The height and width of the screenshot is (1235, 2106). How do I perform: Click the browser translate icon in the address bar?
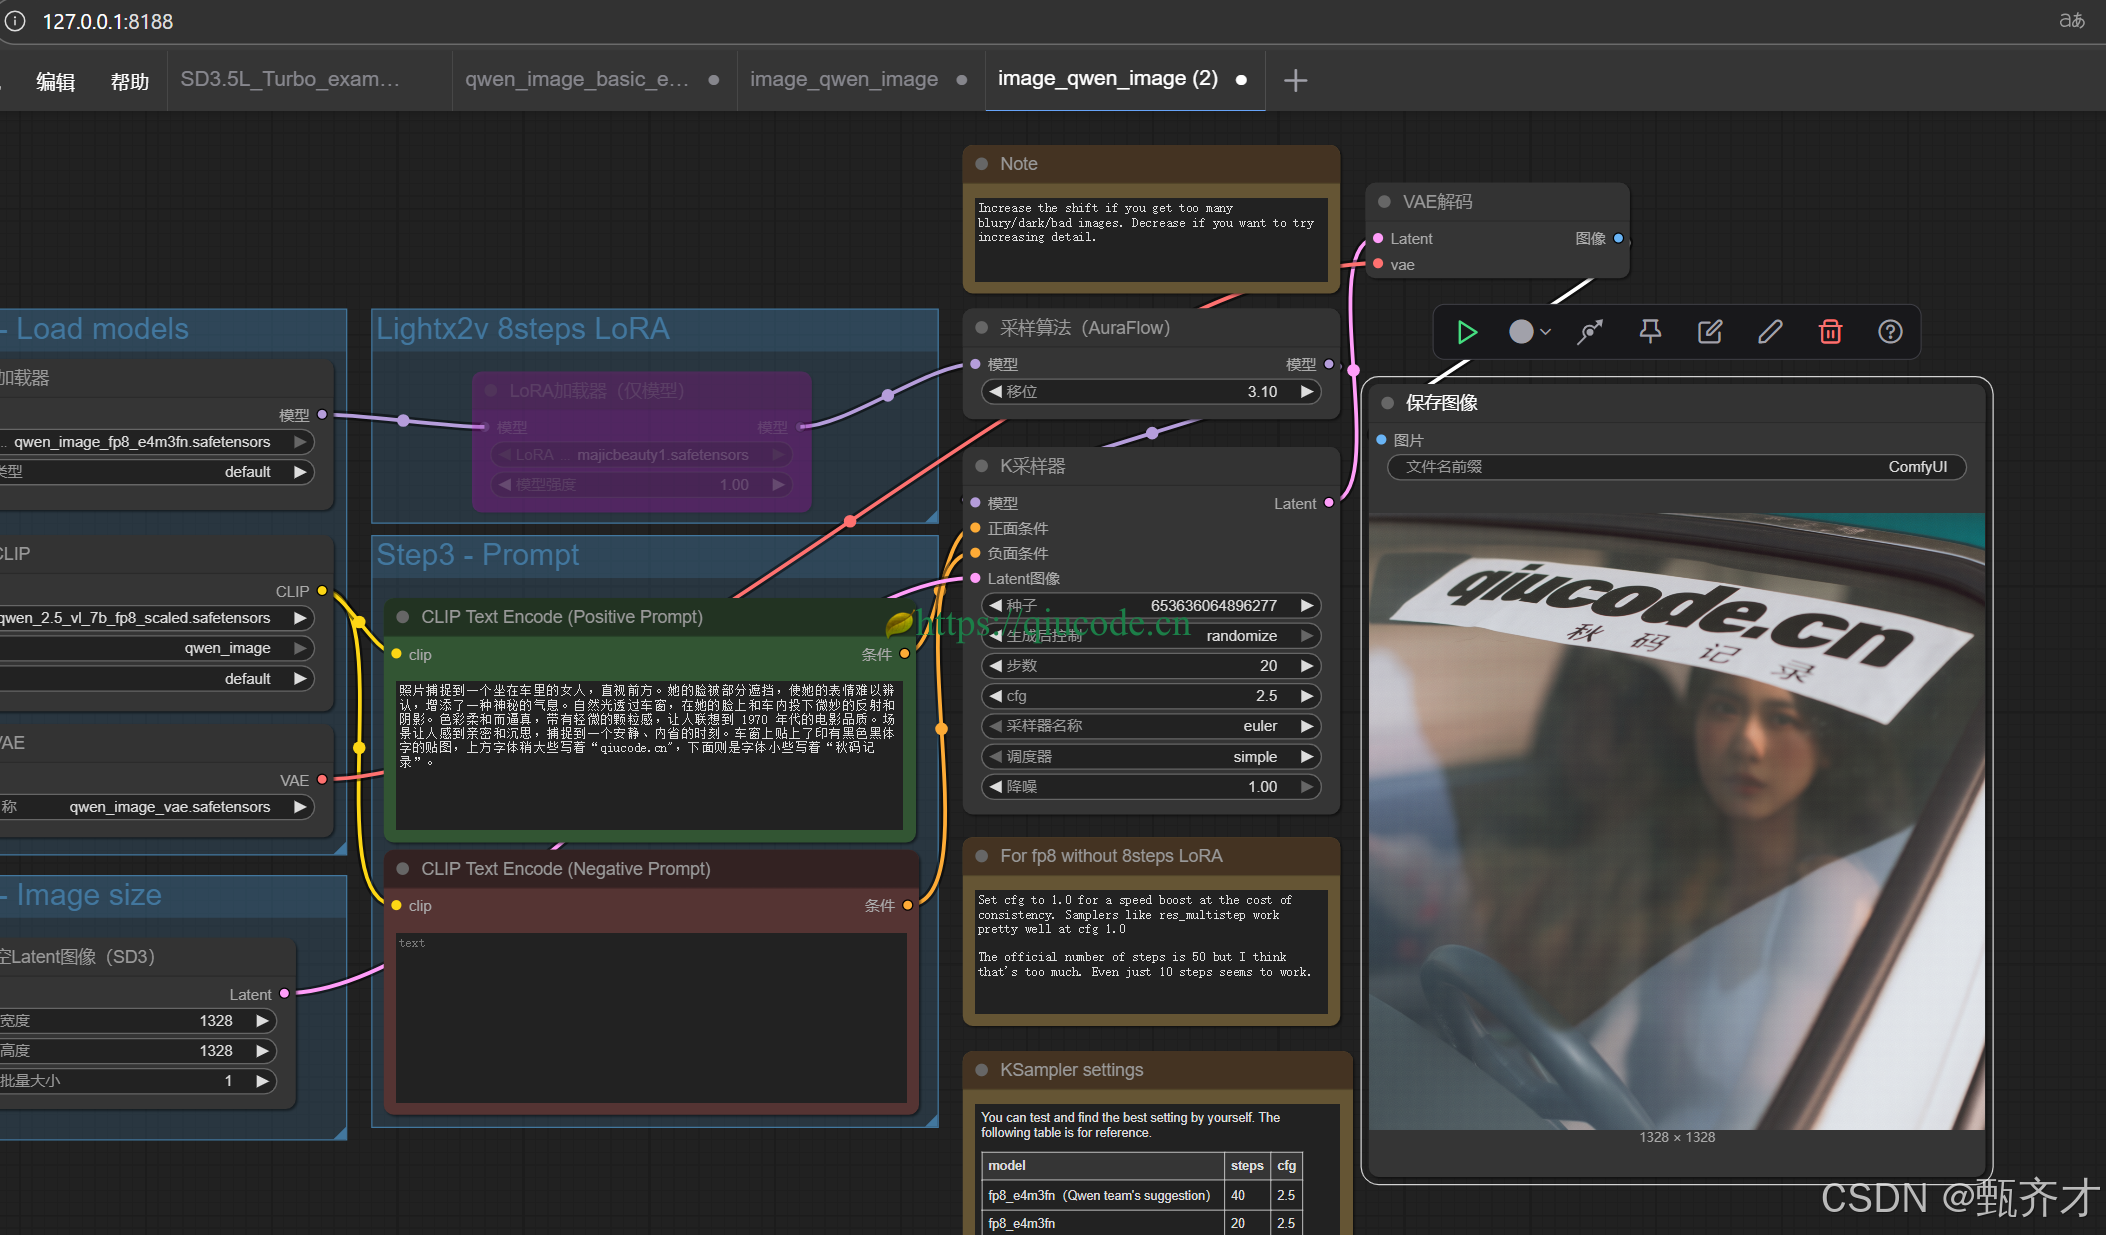tap(2072, 20)
